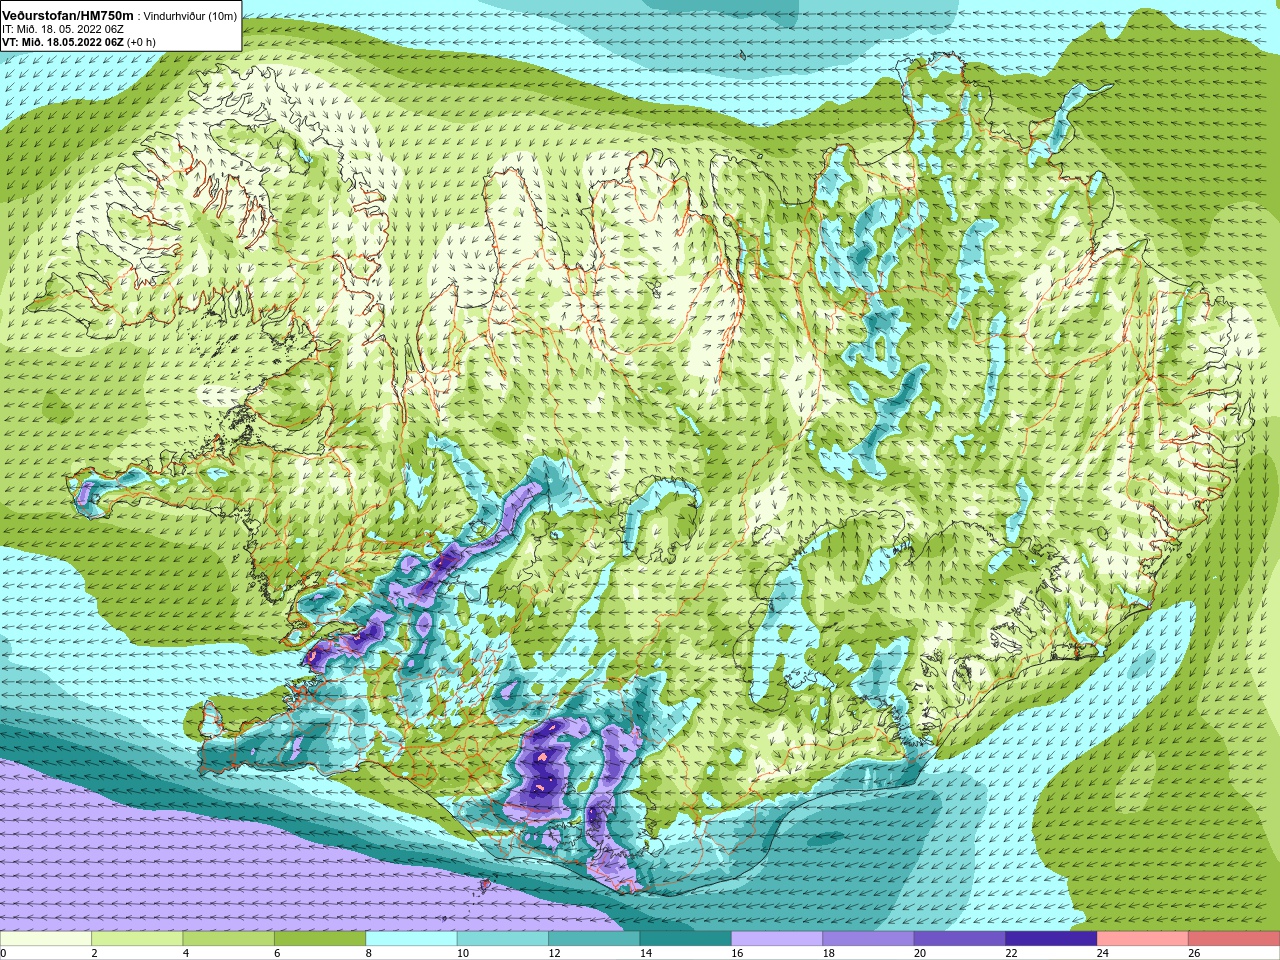Select the dark indigo 22–24 legend swatch
Screen dimensions: 1280x960
click(x=1052, y=939)
